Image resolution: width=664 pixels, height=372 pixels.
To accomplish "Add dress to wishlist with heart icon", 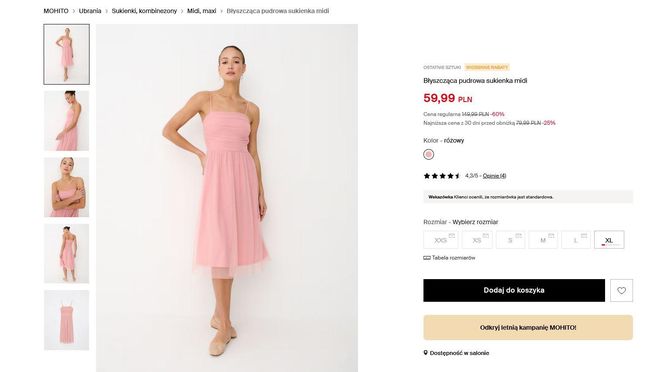I will coord(621,290).
